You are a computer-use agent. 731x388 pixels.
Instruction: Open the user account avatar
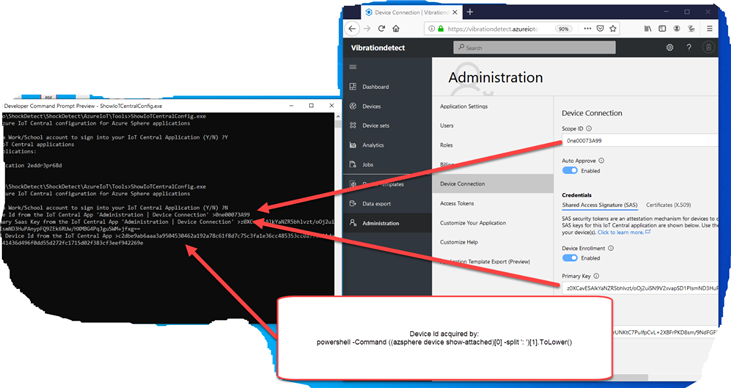click(x=708, y=47)
